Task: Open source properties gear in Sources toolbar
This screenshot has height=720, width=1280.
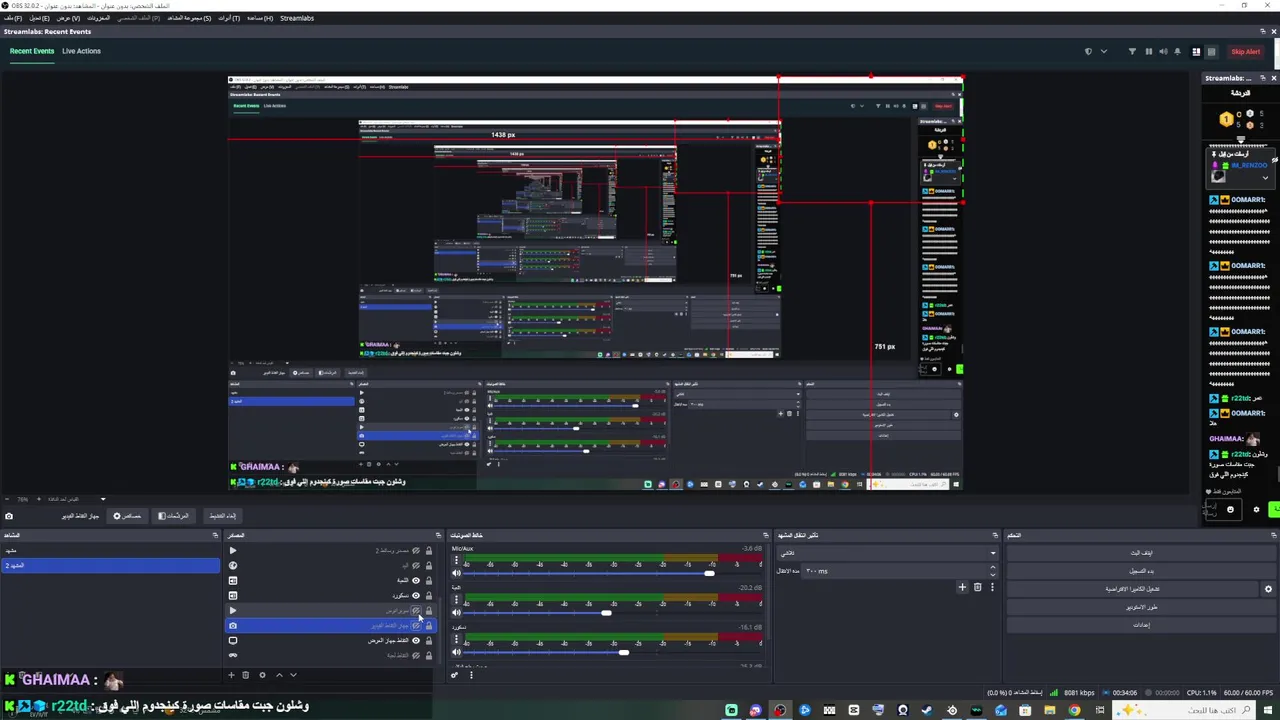Action: (262, 675)
